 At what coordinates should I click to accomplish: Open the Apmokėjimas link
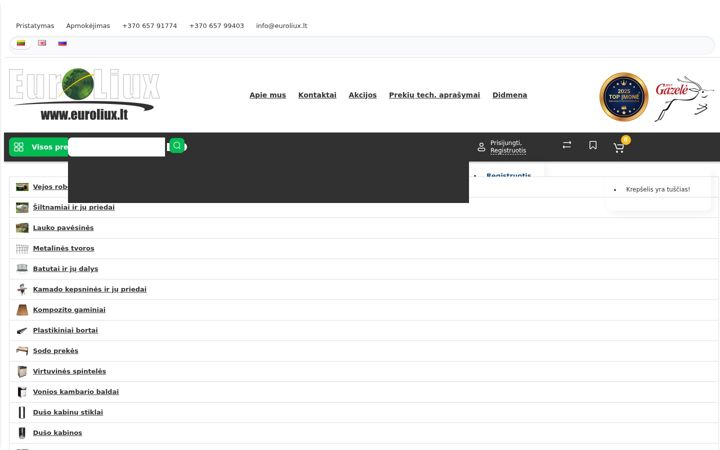pyautogui.click(x=88, y=26)
